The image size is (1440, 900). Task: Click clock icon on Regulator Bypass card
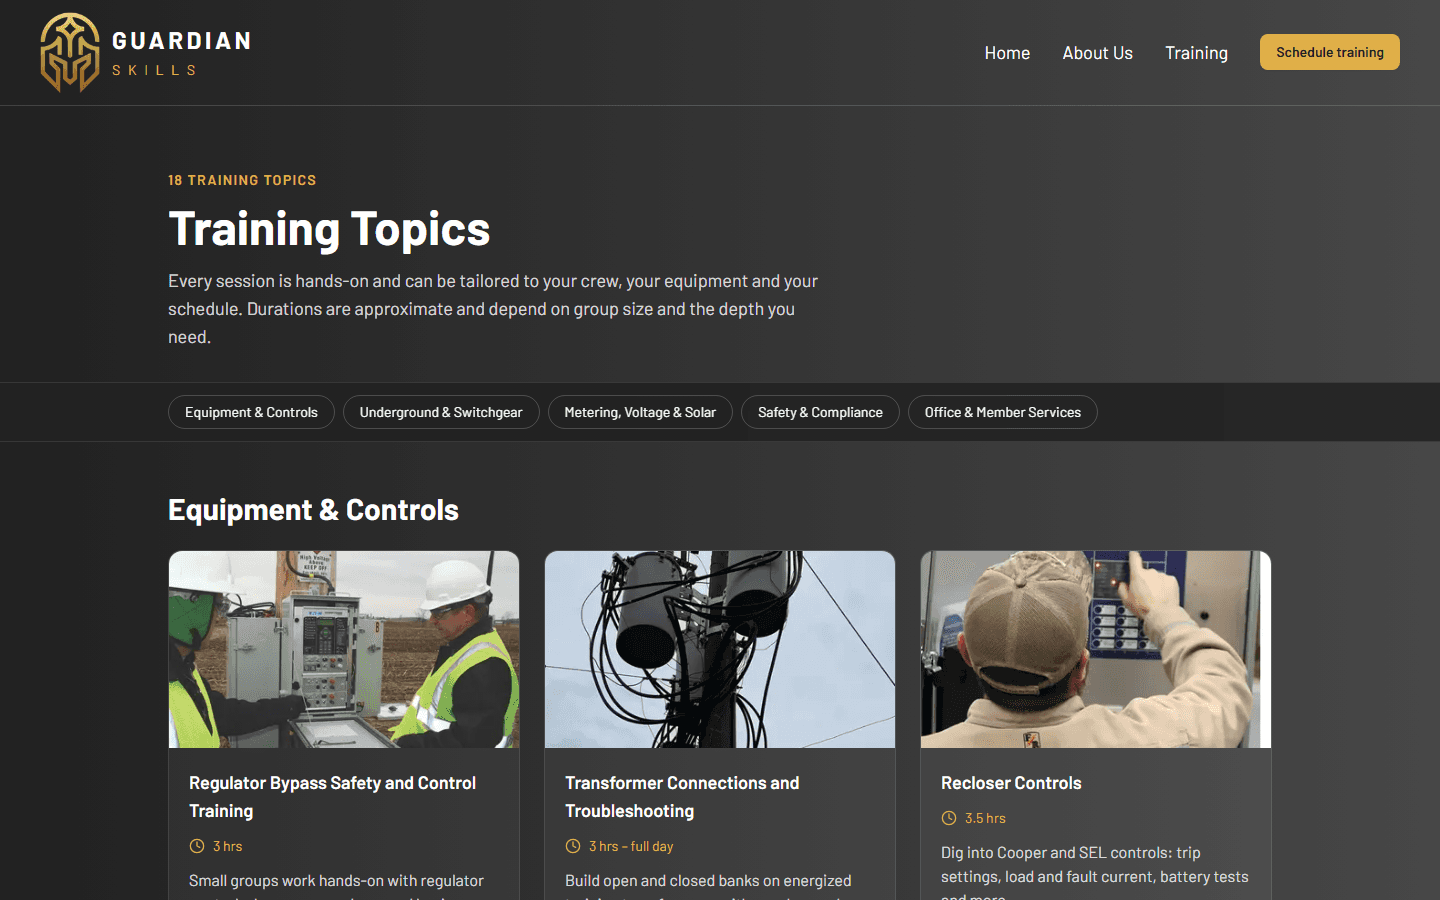click(197, 846)
